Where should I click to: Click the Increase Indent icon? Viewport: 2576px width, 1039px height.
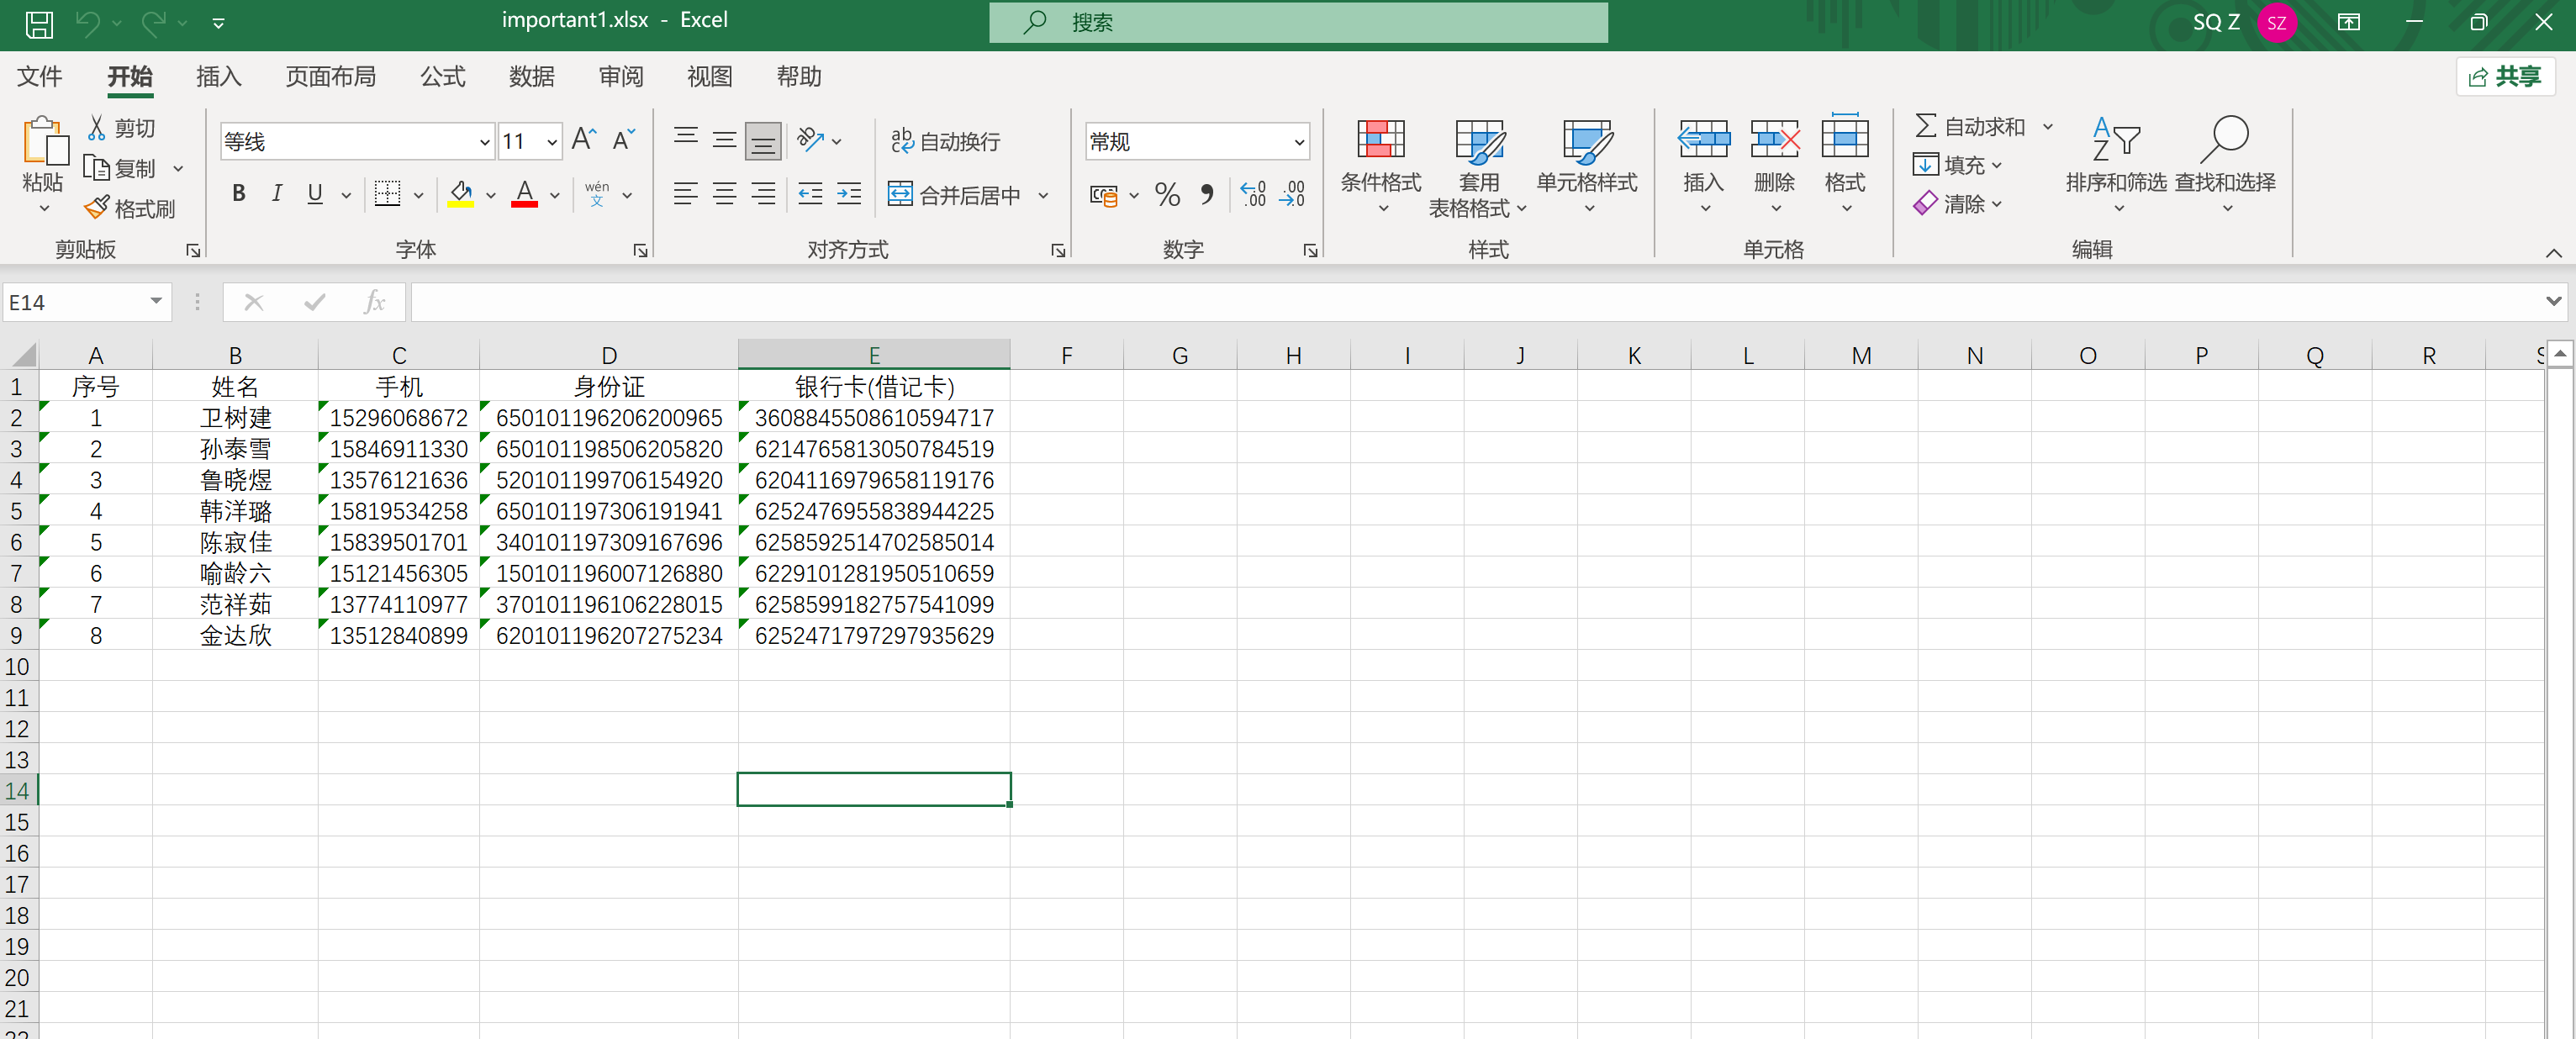849,194
